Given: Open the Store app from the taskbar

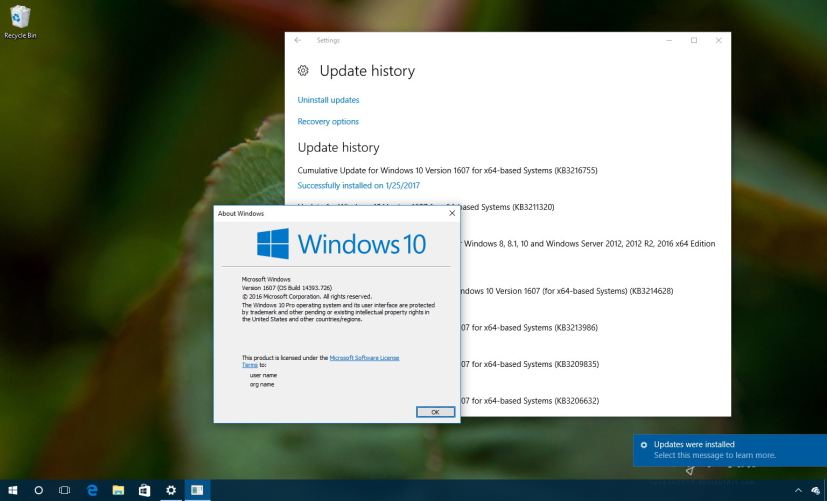Looking at the screenshot, I should pyautogui.click(x=145, y=490).
